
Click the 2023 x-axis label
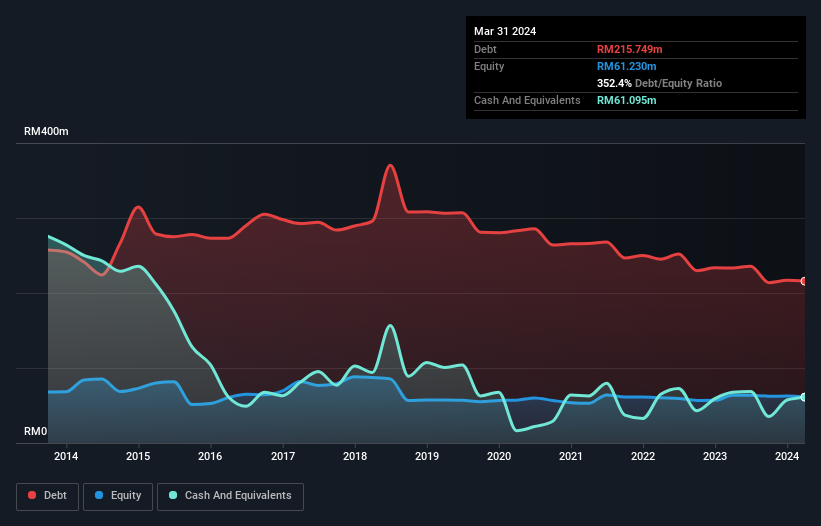point(715,456)
